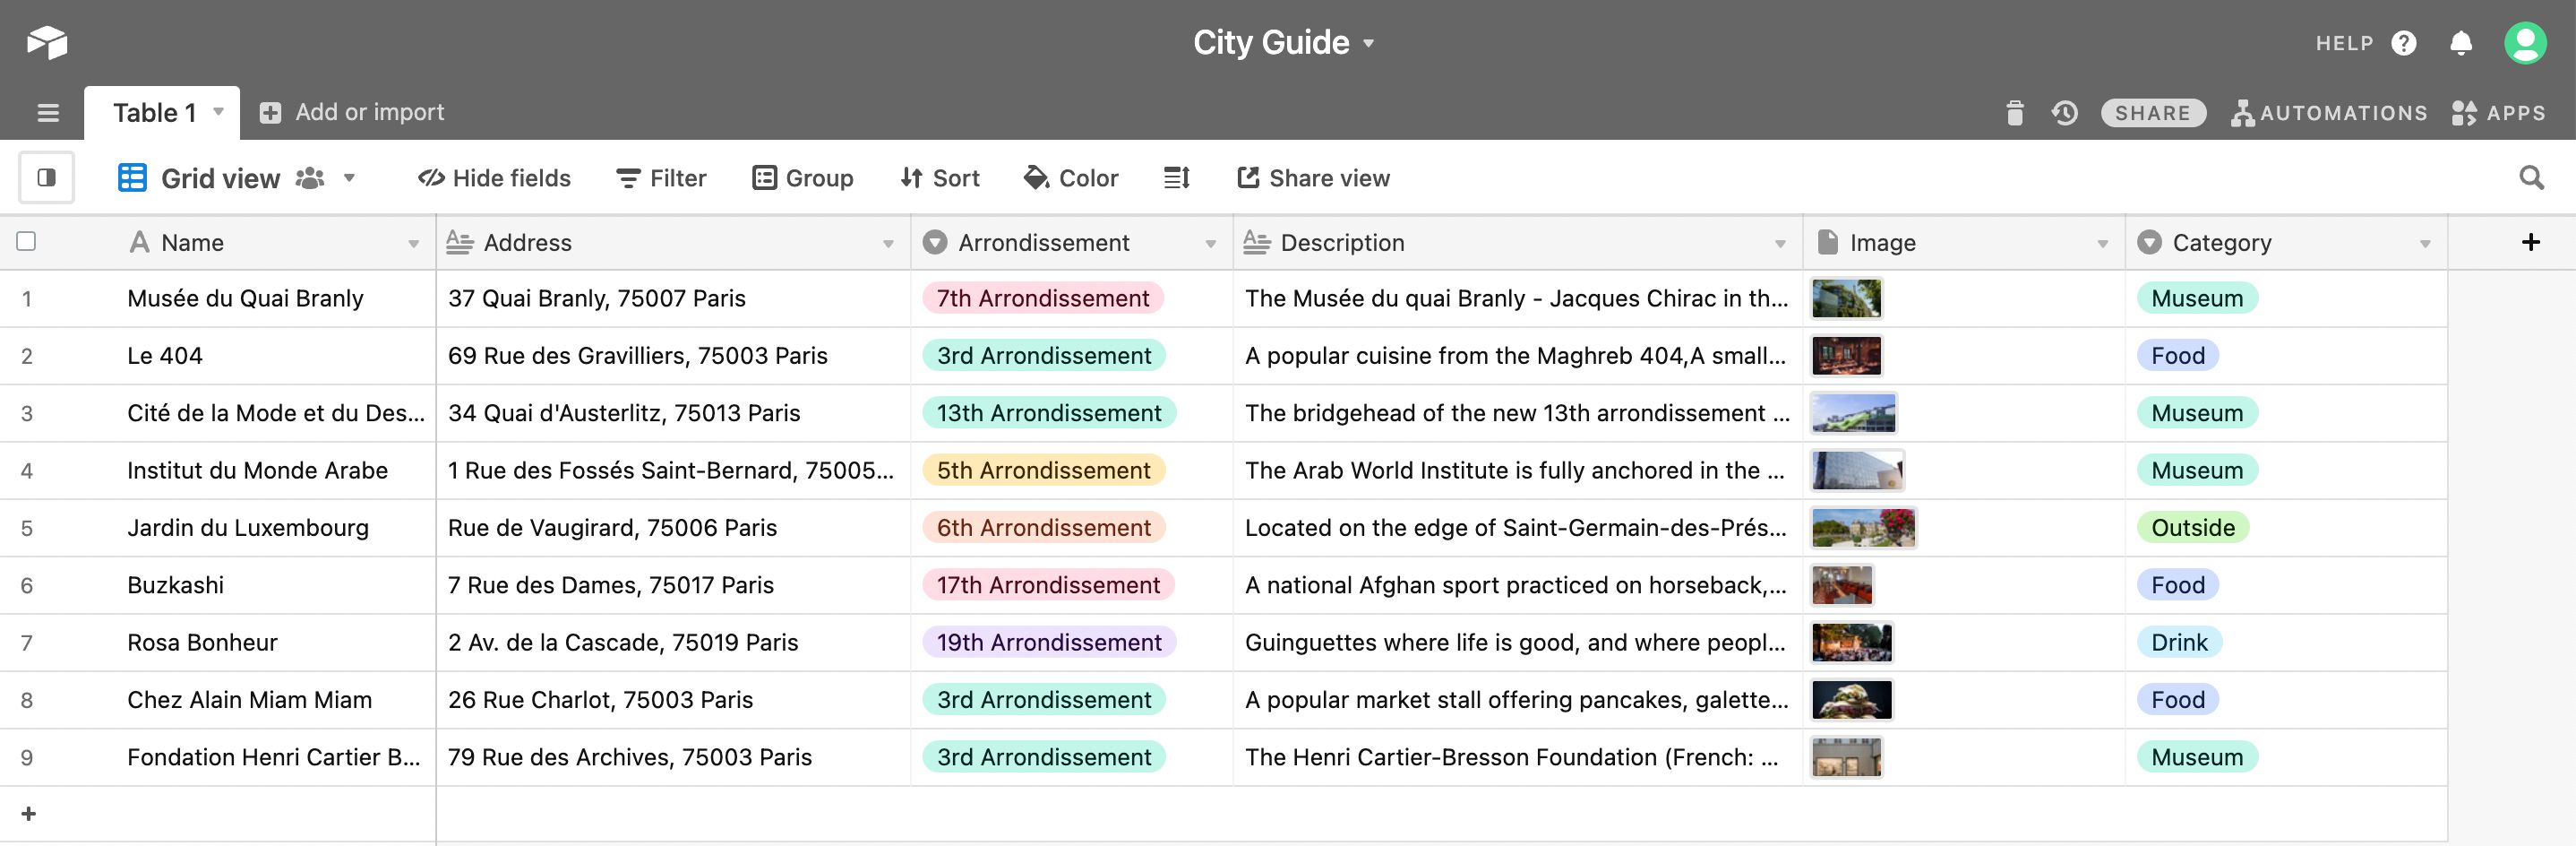Open the Color options in the toolbar
Viewport: 2576px width, 846px height.
(1072, 177)
